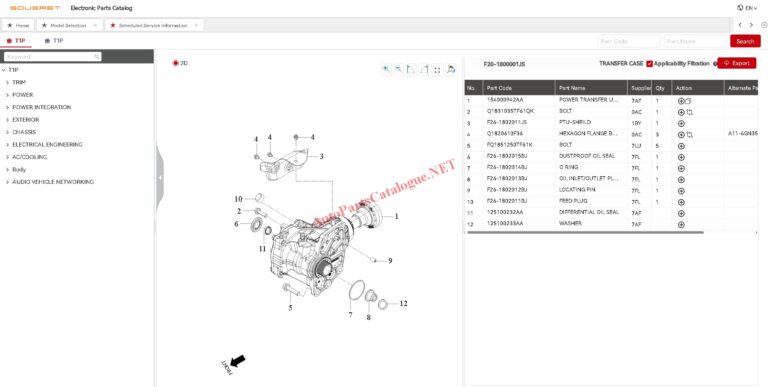The image size is (768, 387).
Task: Expand the CHASSIS category
Action: click(7, 132)
